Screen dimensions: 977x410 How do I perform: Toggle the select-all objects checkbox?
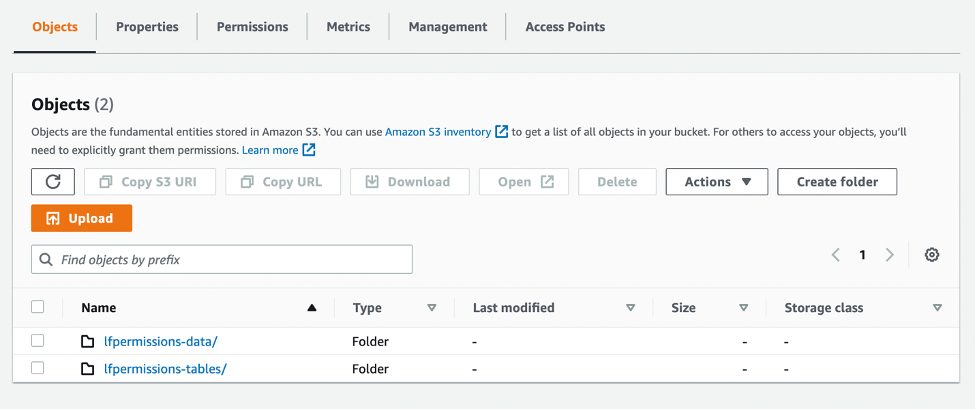click(38, 307)
